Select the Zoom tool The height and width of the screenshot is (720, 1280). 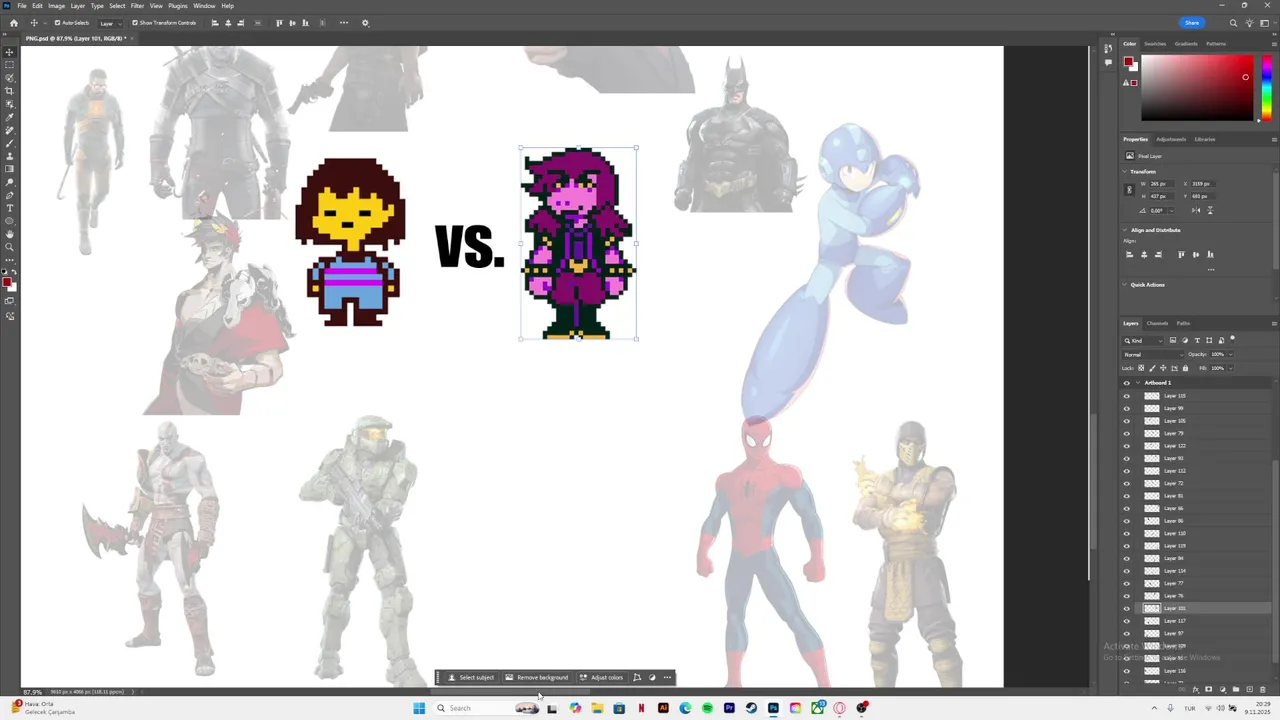(10, 247)
